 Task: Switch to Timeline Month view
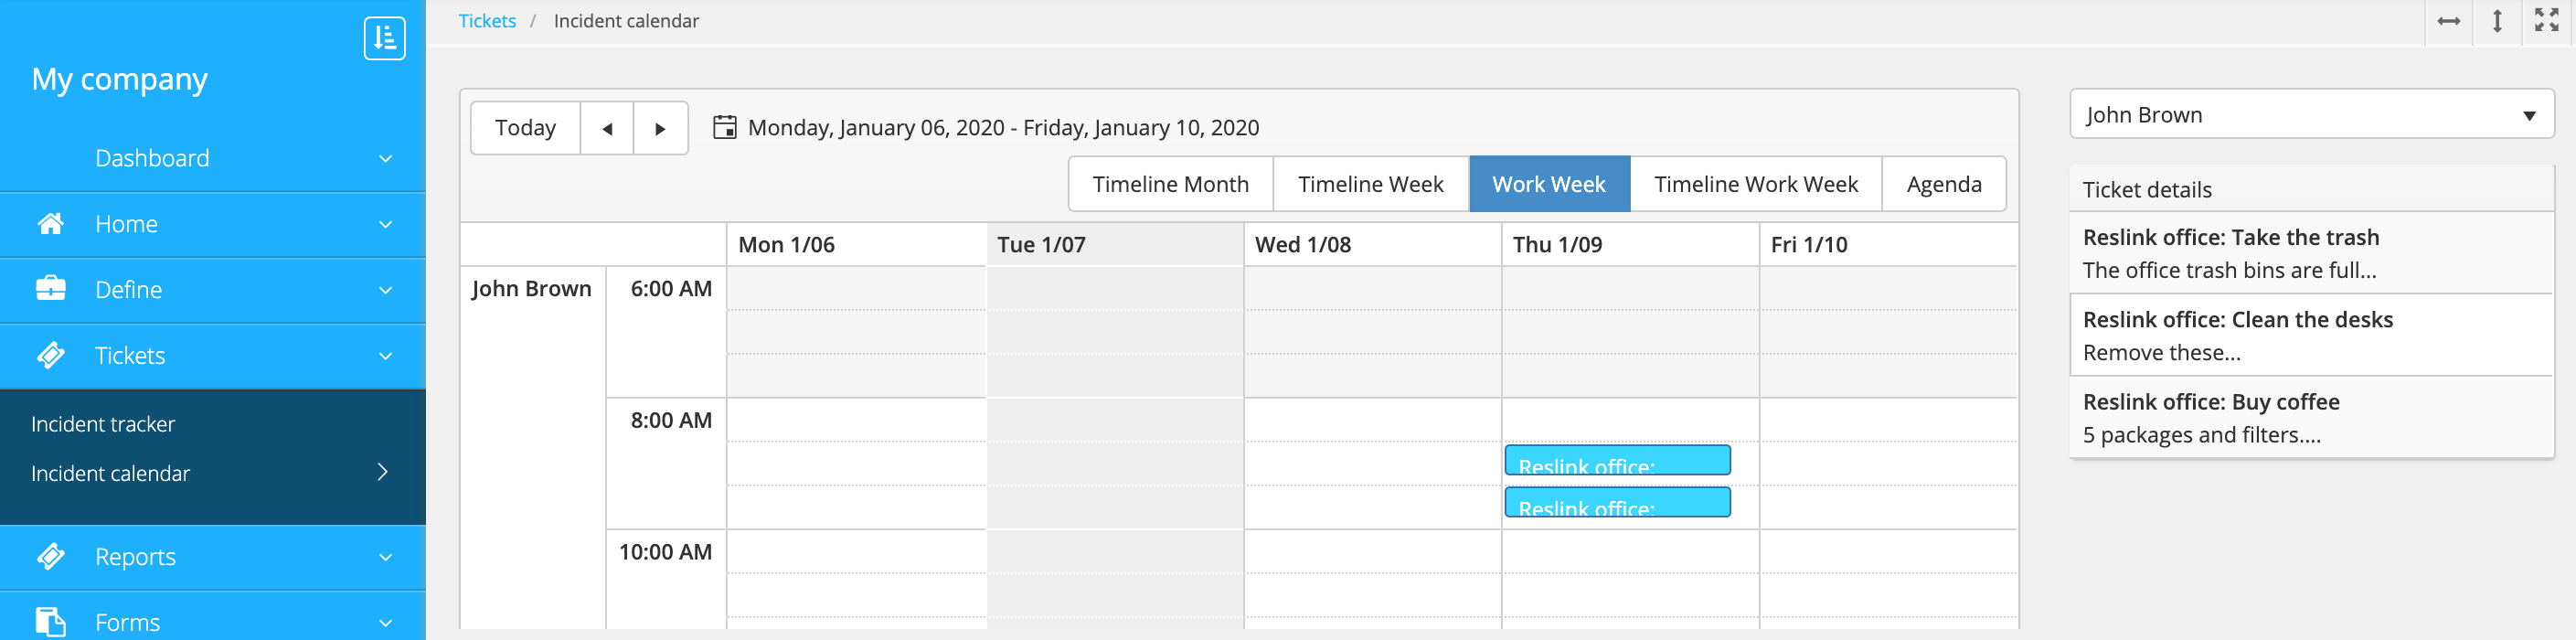[x=1170, y=184]
